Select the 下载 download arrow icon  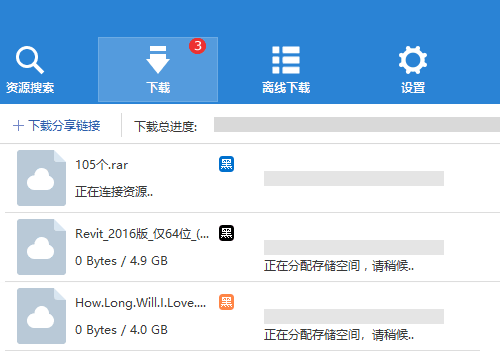158,60
